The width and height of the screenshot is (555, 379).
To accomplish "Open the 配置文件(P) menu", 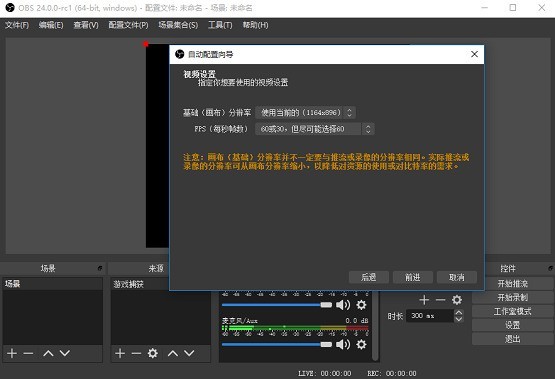I will point(128,25).
